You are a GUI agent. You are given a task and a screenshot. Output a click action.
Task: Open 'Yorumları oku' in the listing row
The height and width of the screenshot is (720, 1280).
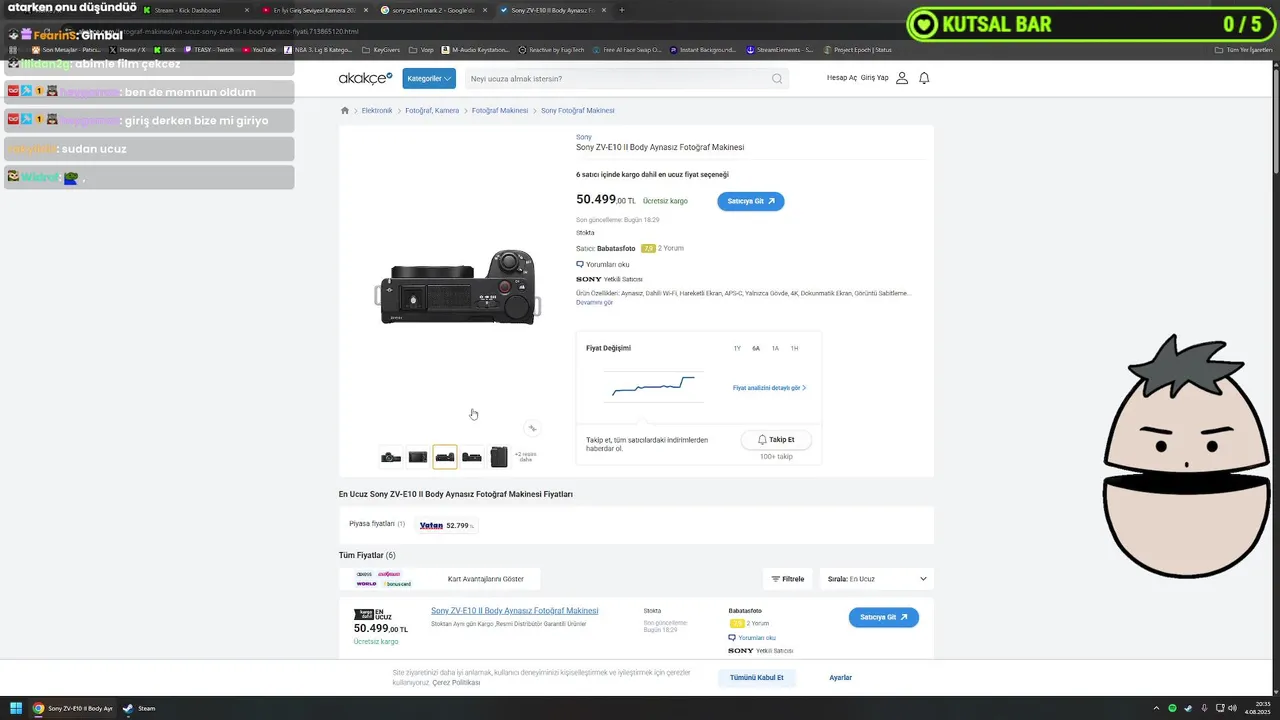(753, 638)
